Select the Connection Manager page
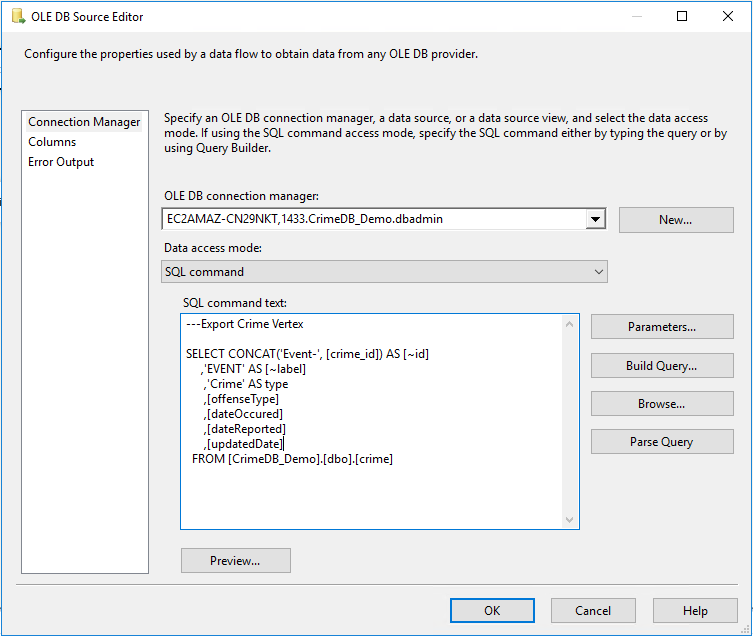This screenshot has width=753, height=638. (84, 122)
